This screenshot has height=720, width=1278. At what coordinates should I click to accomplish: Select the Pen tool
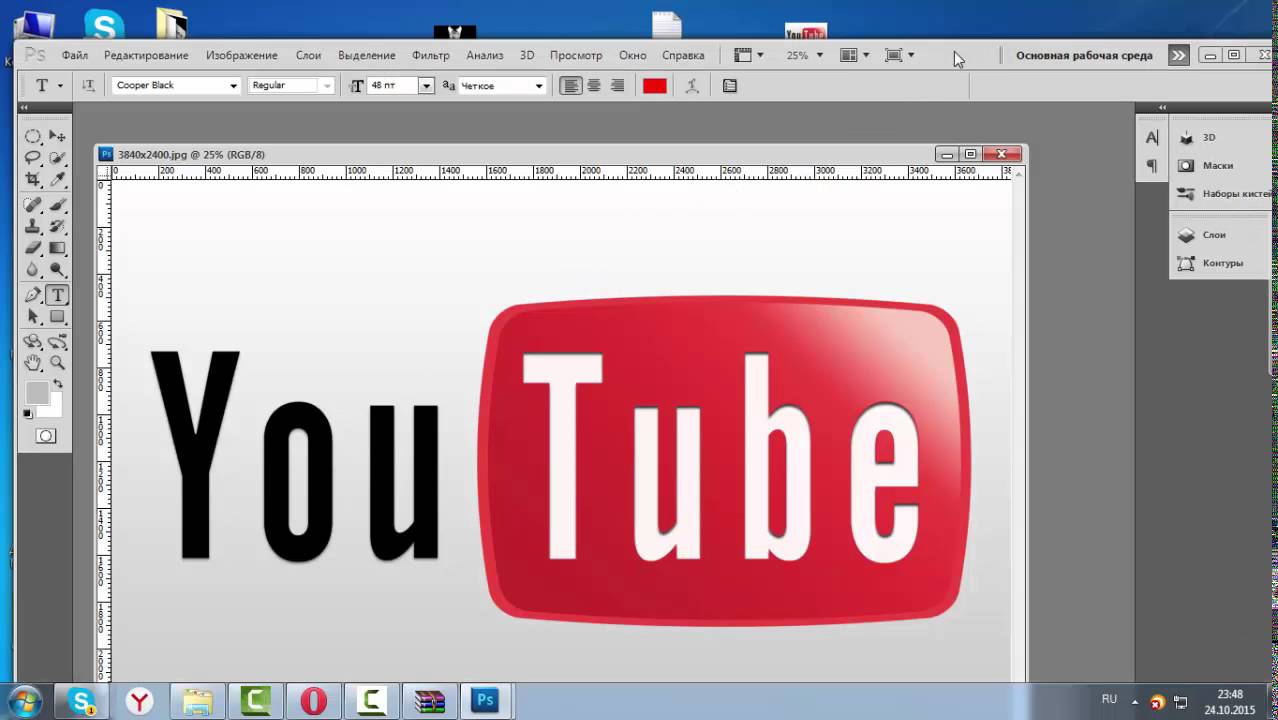[x=33, y=295]
